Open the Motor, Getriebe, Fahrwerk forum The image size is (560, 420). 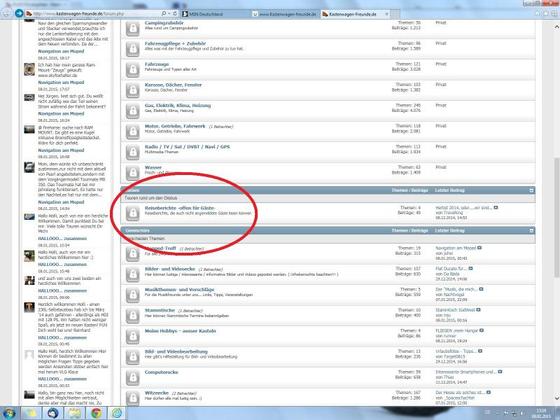pos(175,126)
